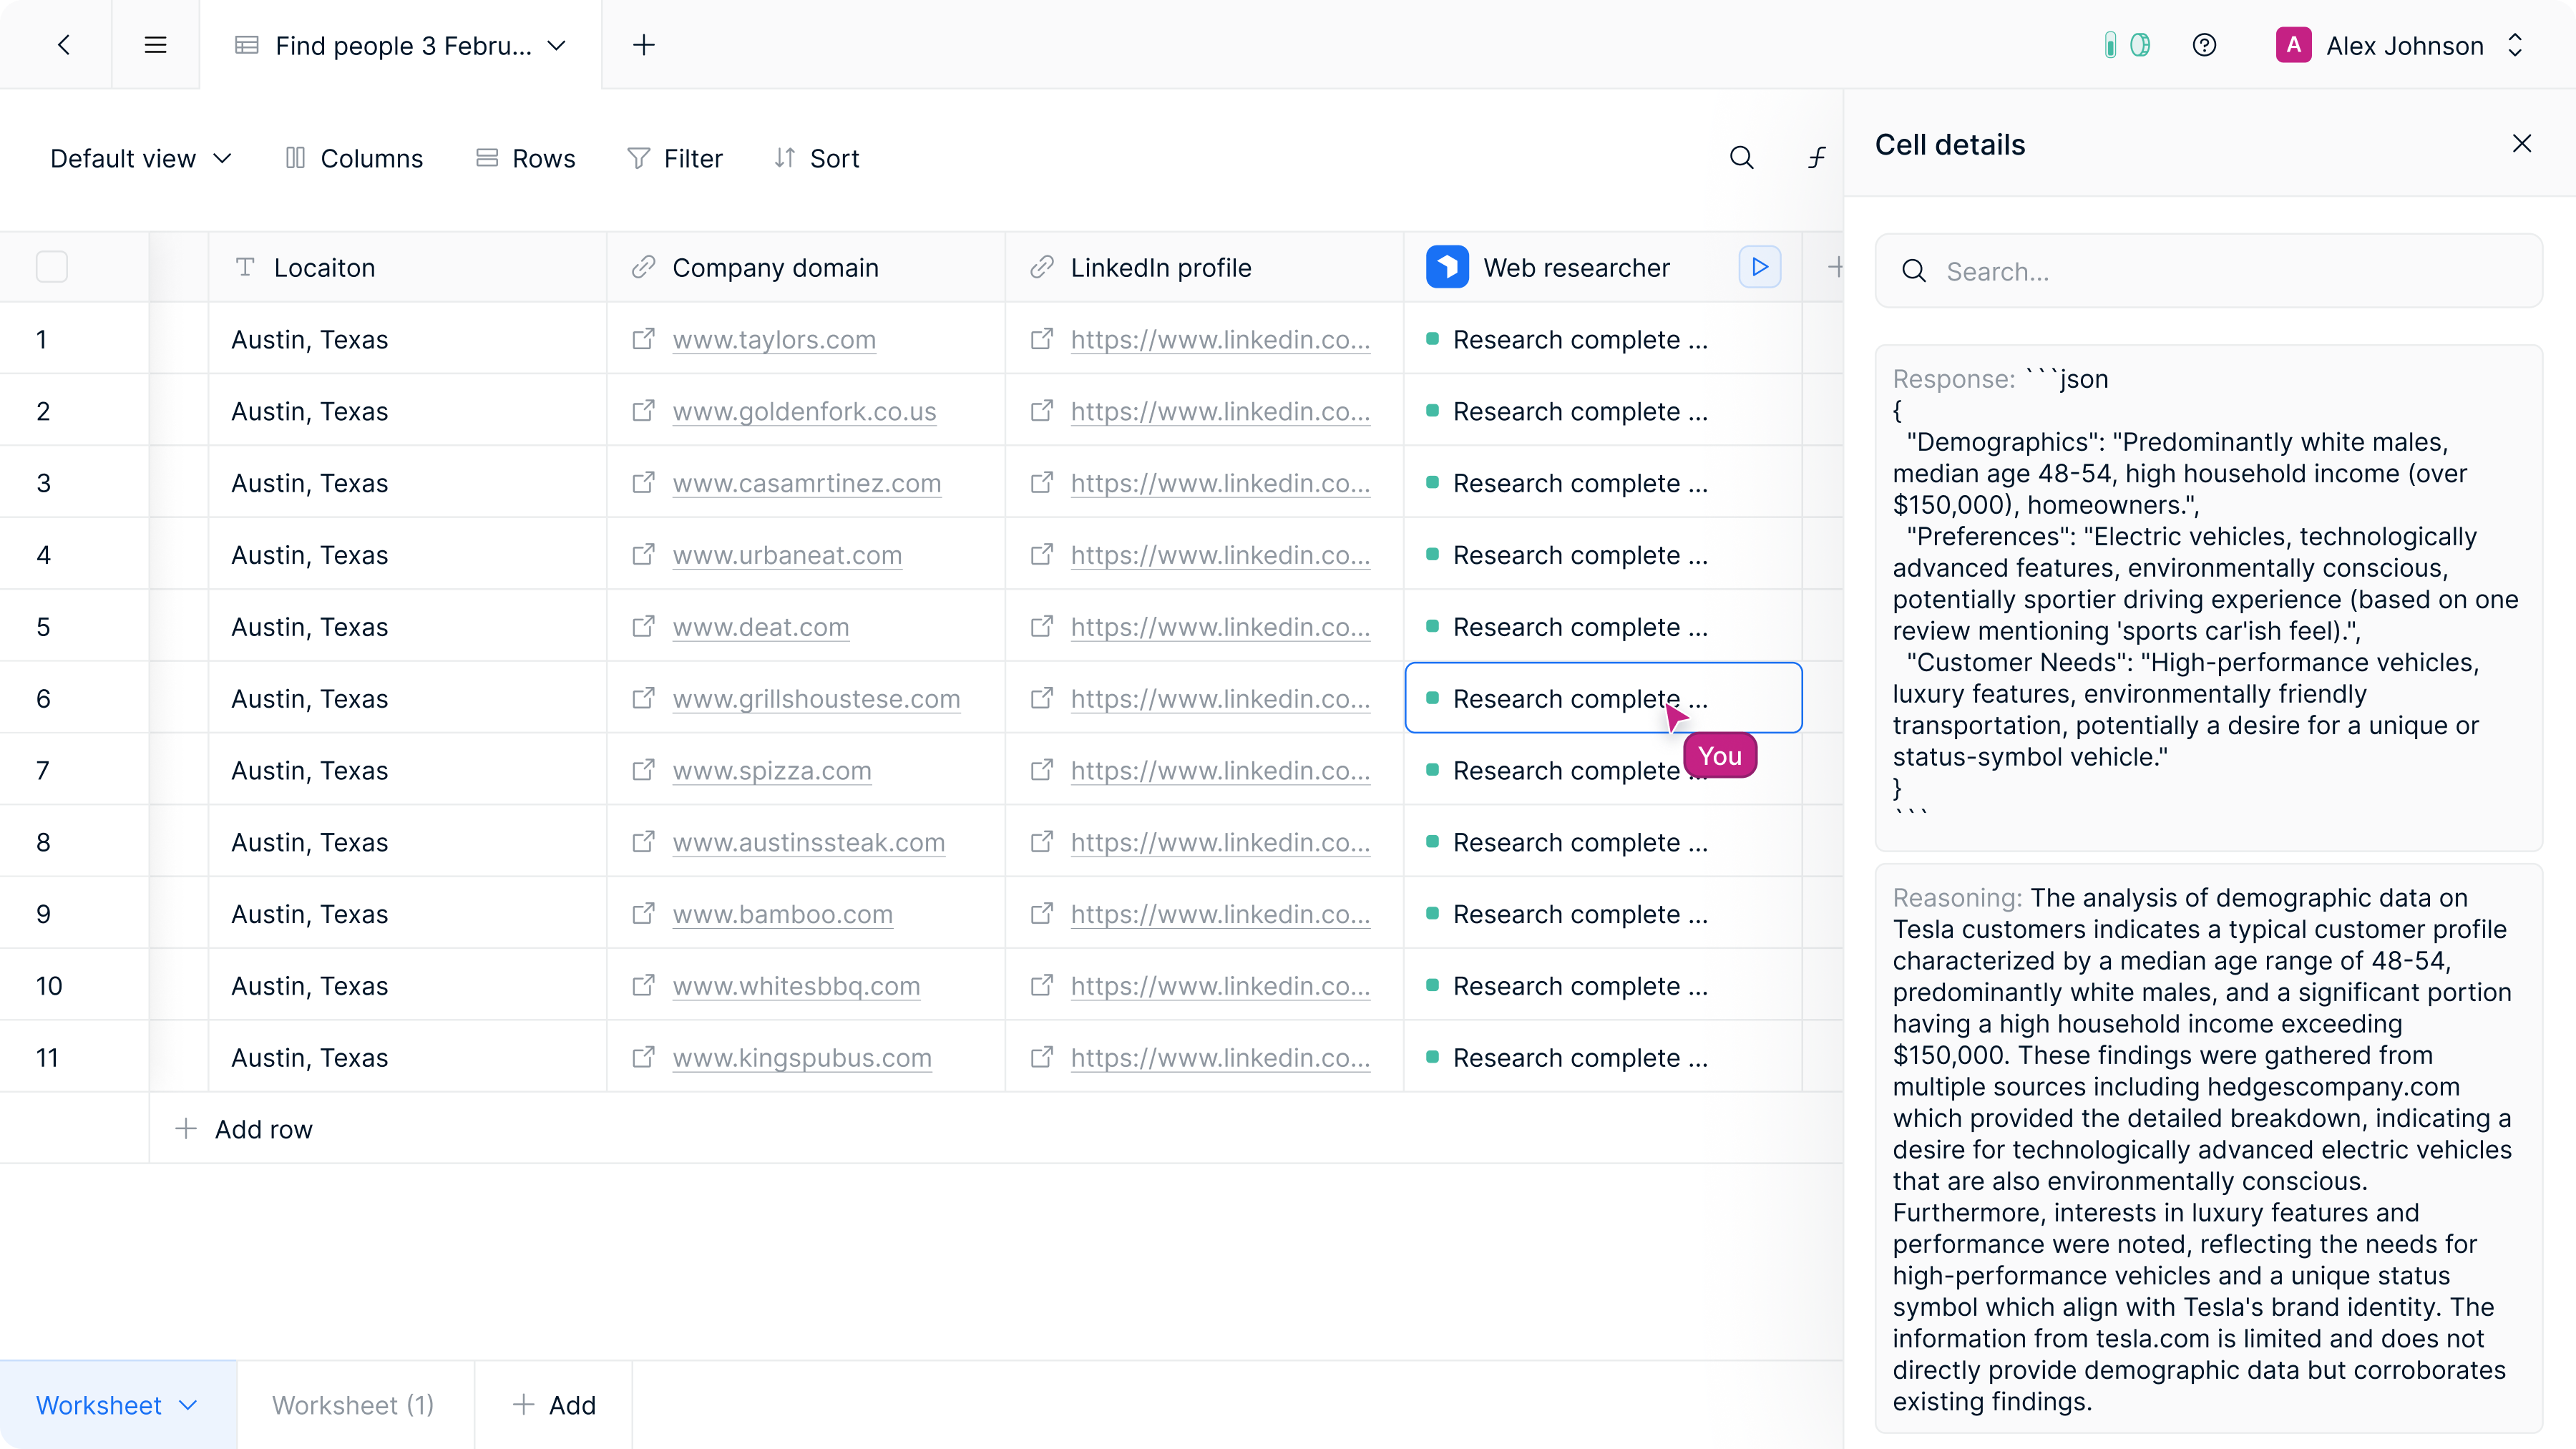Image resolution: width=2576 pixels, height=1449 pixels.
Task: Select Research complete cell in row 6
Action: coord(1603,698)
